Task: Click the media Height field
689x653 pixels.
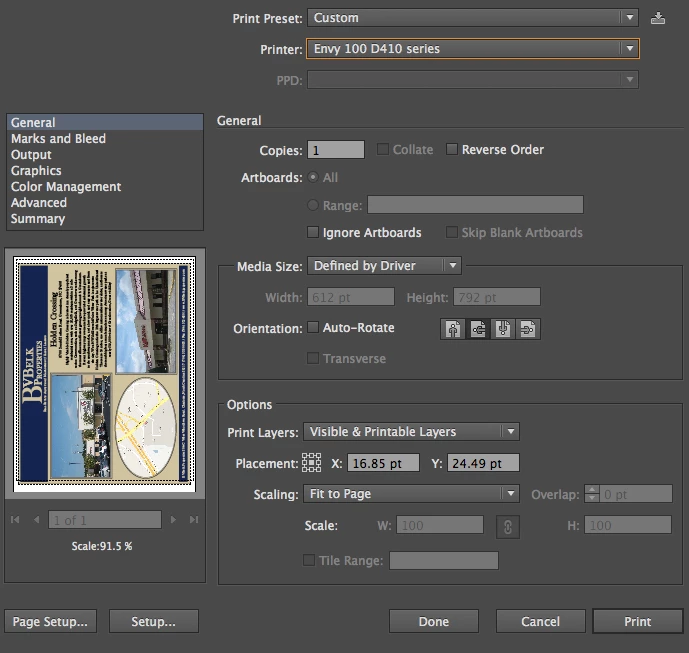Action: click(497, 297)
